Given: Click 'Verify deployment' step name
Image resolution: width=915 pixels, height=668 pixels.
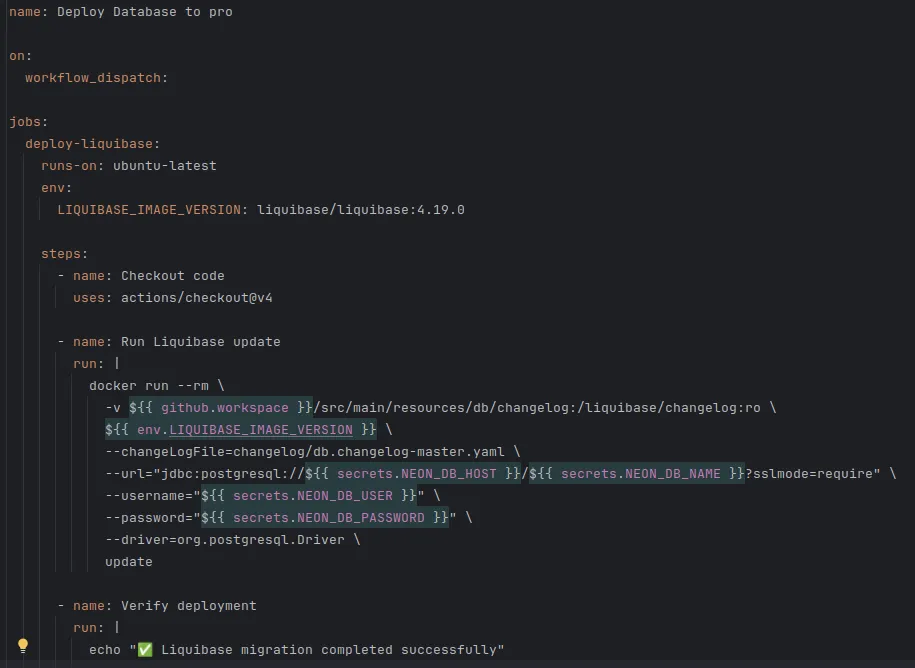Looking at the screenshot, I should [188, 606].
